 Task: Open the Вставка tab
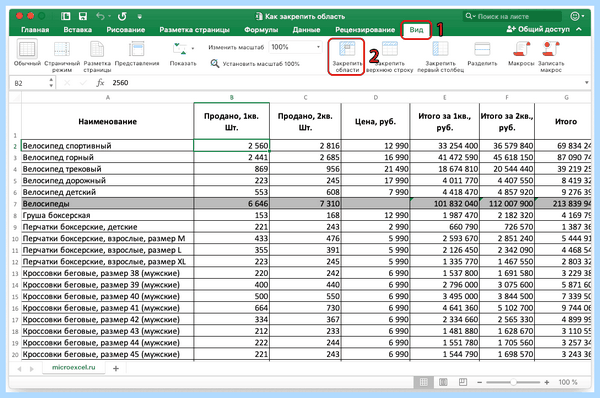click(78, 29)
